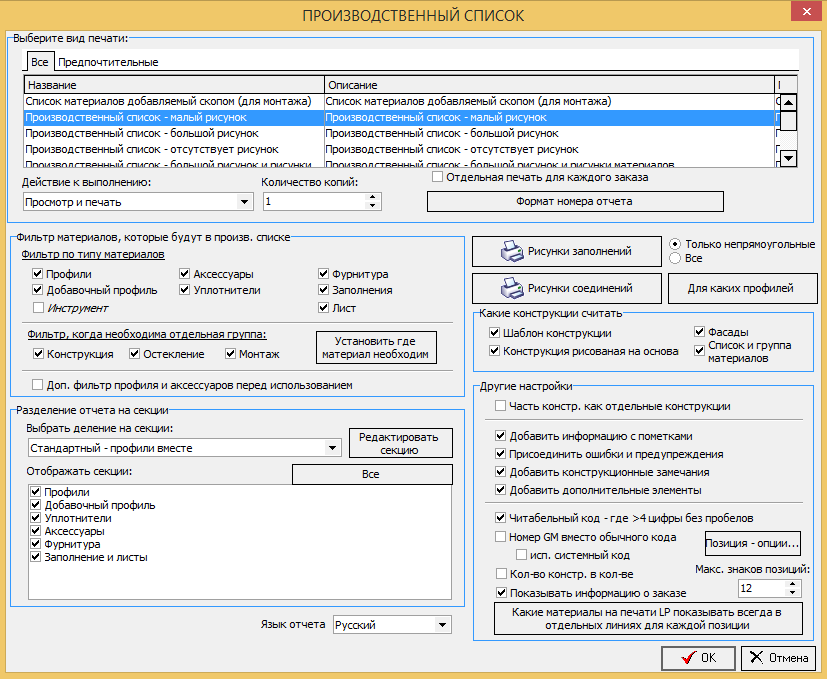The image size is (827, 679).
Task: Toggle Конструкция рисованая на основа checkbox
Action: click(494, 351)
